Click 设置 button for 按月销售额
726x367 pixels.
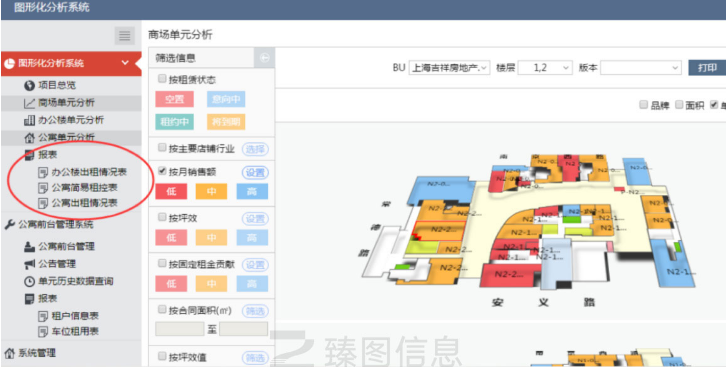(255, 173)
